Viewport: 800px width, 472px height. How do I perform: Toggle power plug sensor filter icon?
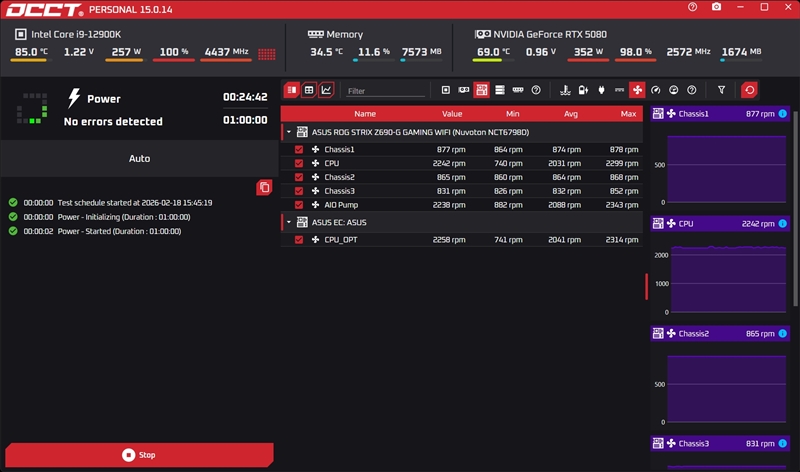tap(602, 90)
